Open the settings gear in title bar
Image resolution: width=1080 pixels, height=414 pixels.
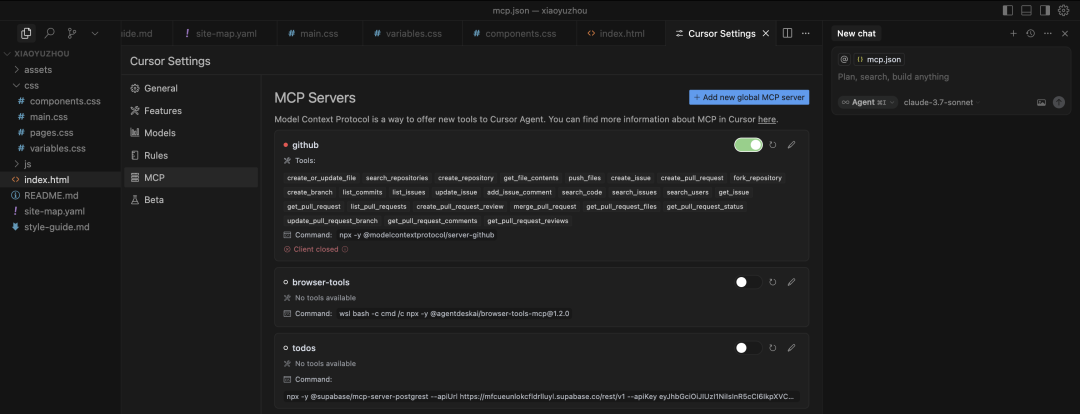(1064, 10)
